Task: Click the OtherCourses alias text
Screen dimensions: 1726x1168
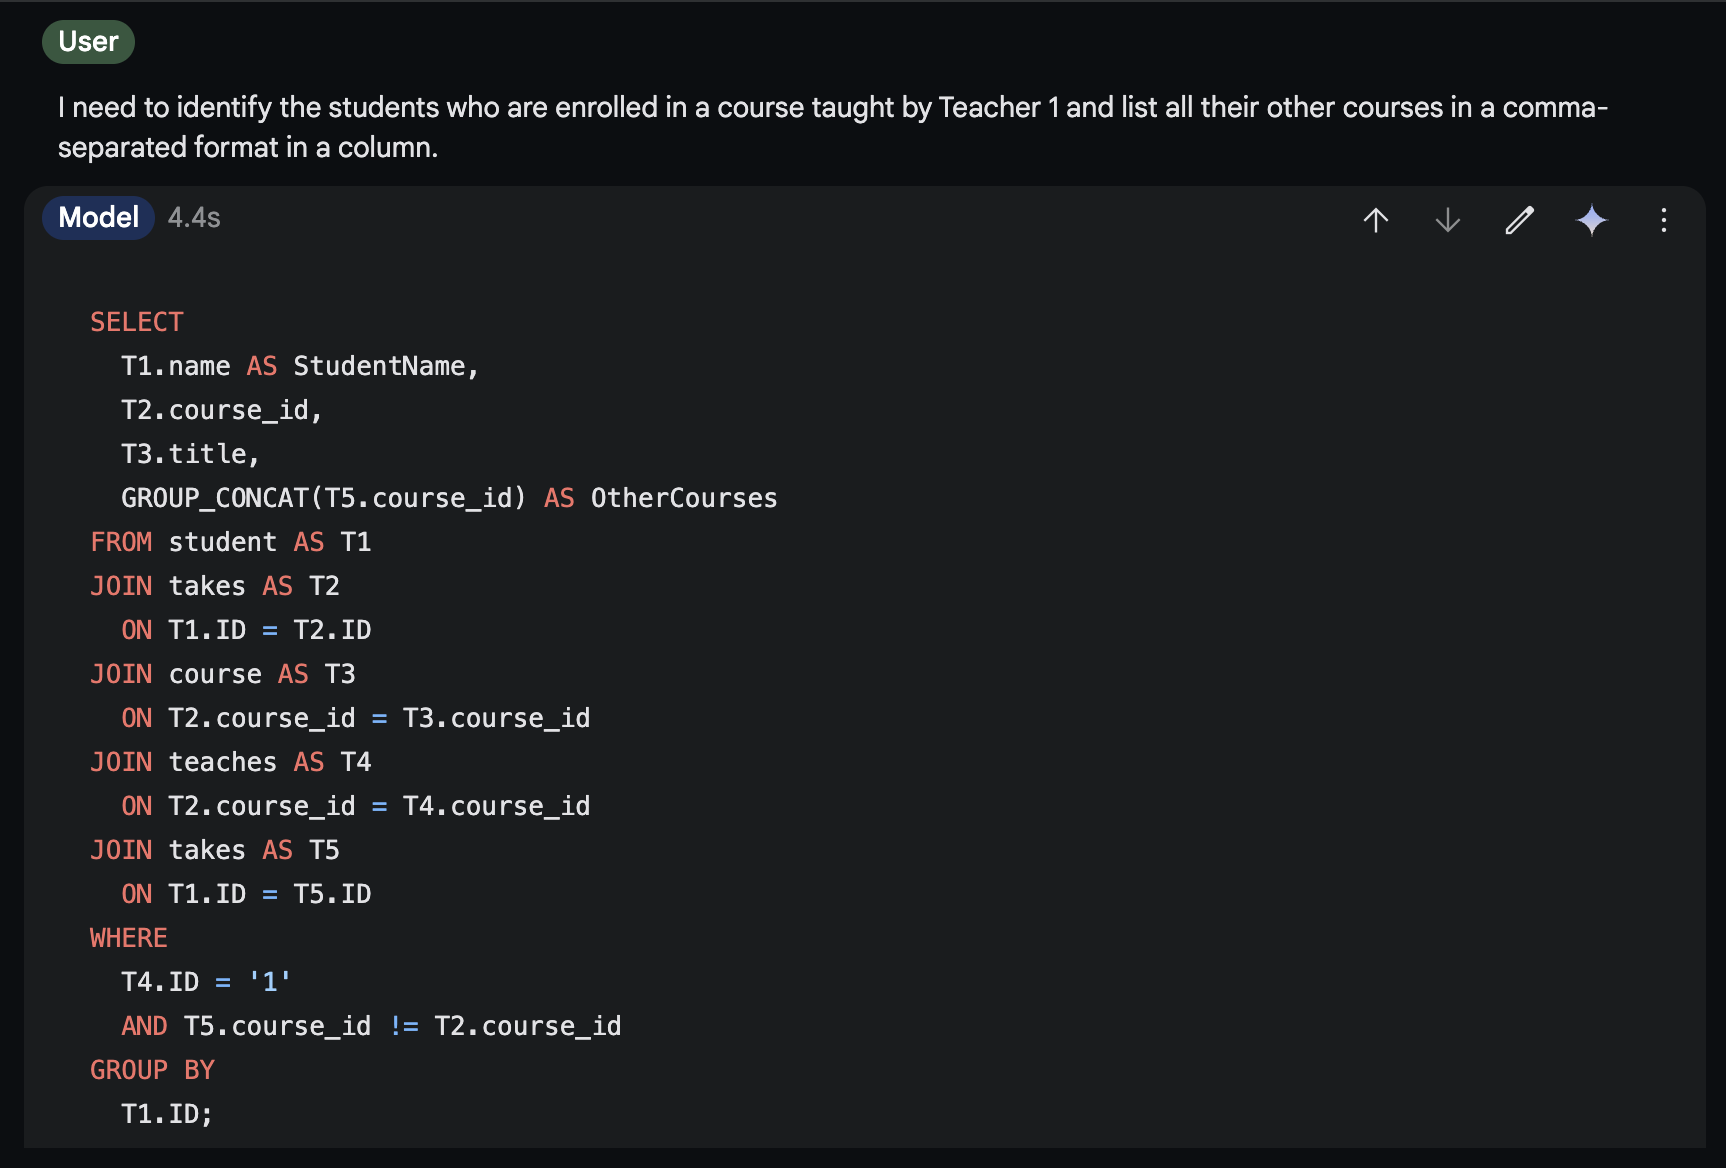Action: pos(684,498)
